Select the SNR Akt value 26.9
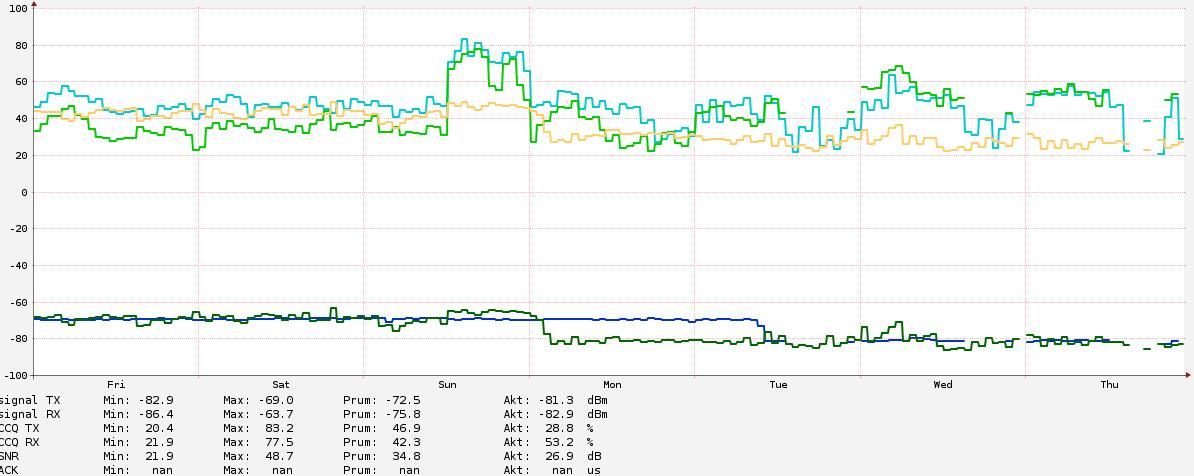This screenshot has width=1194, height=476. coord(560,456)
